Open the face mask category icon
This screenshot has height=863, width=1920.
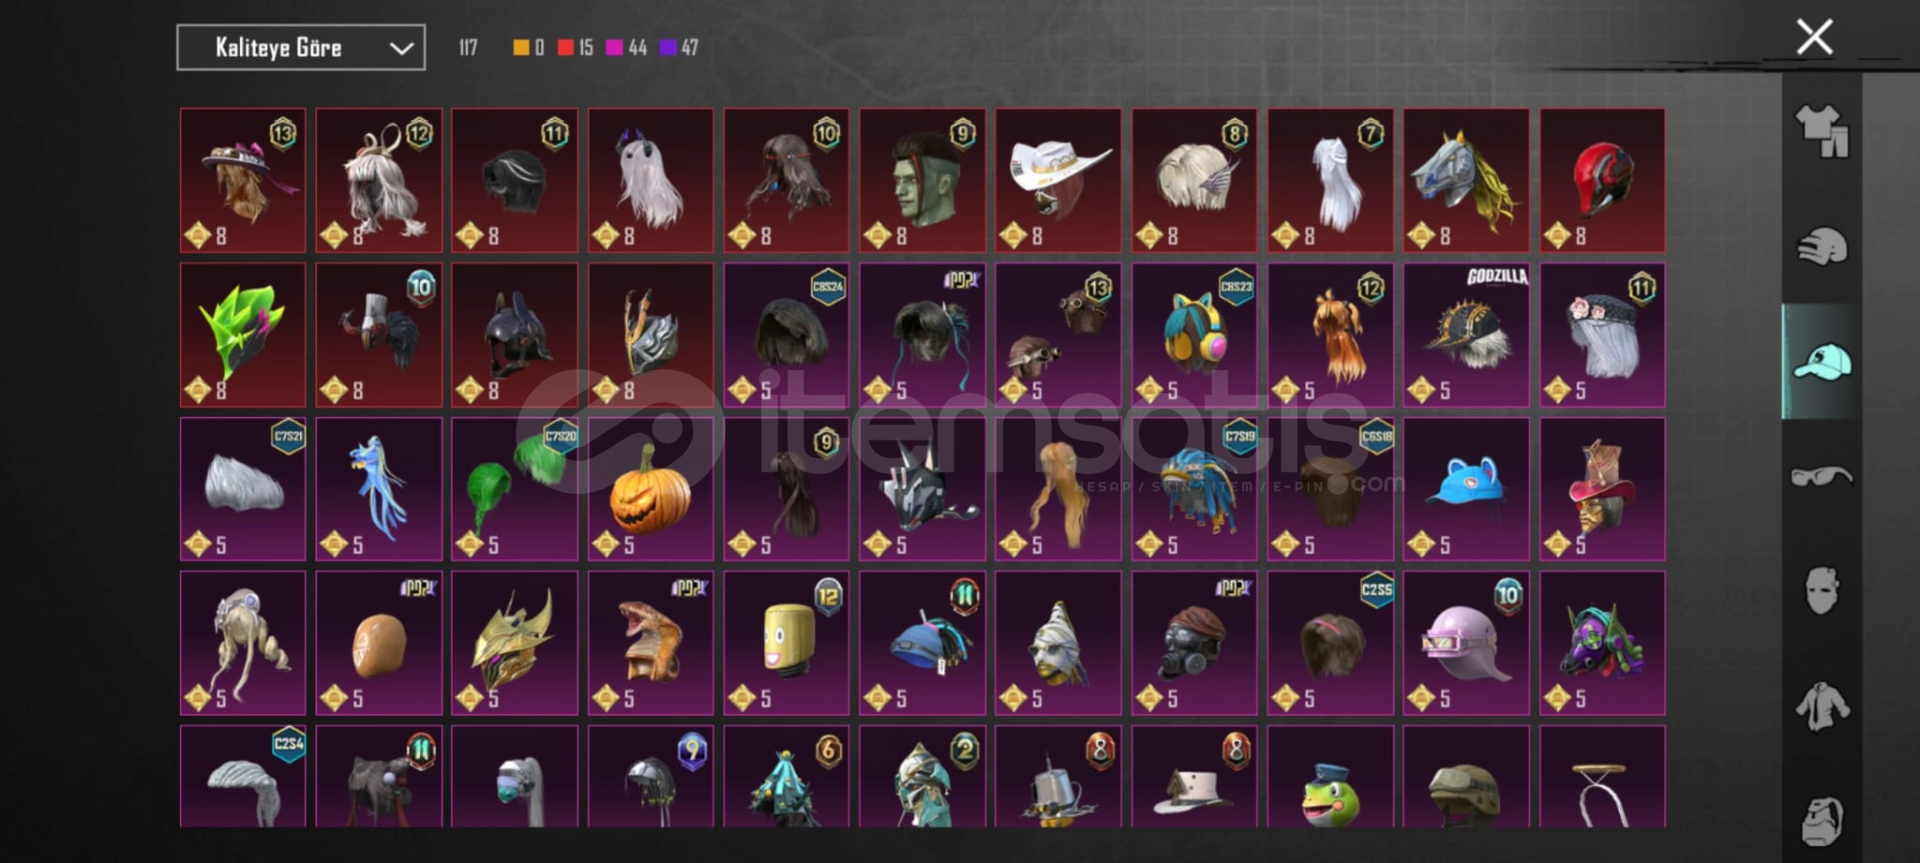[1822, 591]
